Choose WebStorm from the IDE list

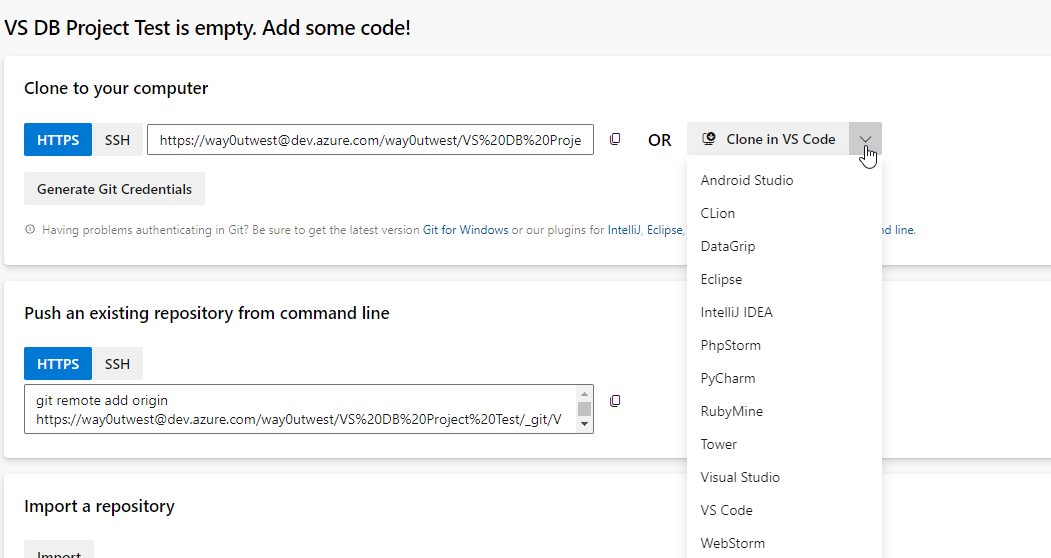784,543
